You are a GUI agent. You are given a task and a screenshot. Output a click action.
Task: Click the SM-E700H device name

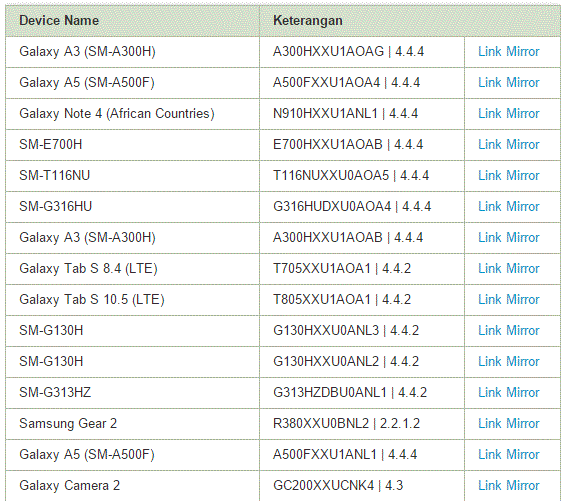click(x=50, y=145)
